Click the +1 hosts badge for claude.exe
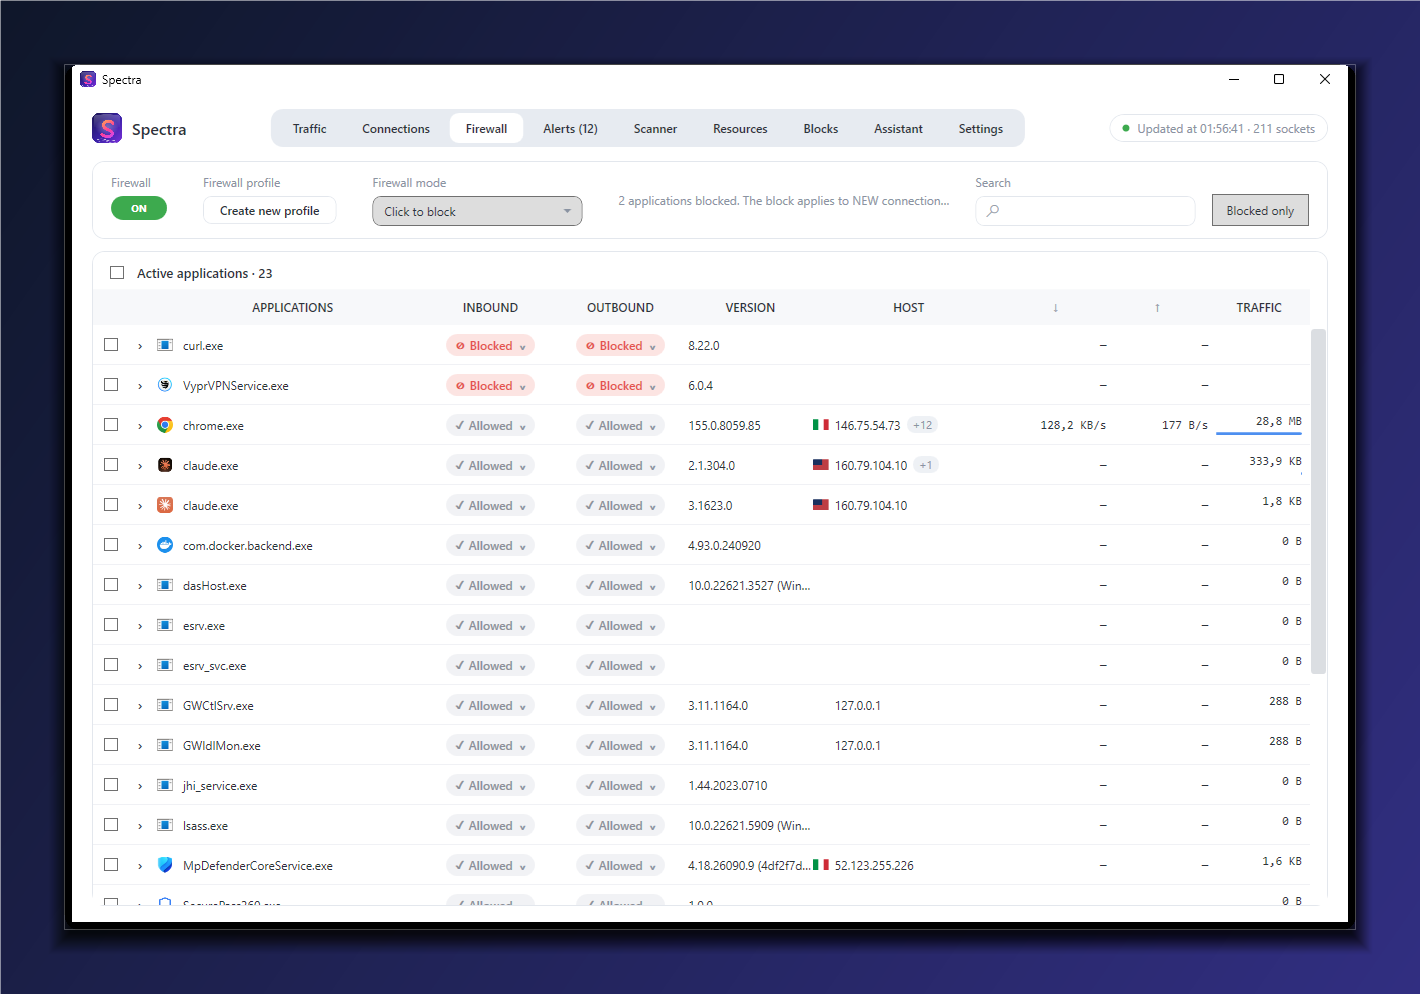The width and height of the screenshot is (1420, 994). click(926, 465)
